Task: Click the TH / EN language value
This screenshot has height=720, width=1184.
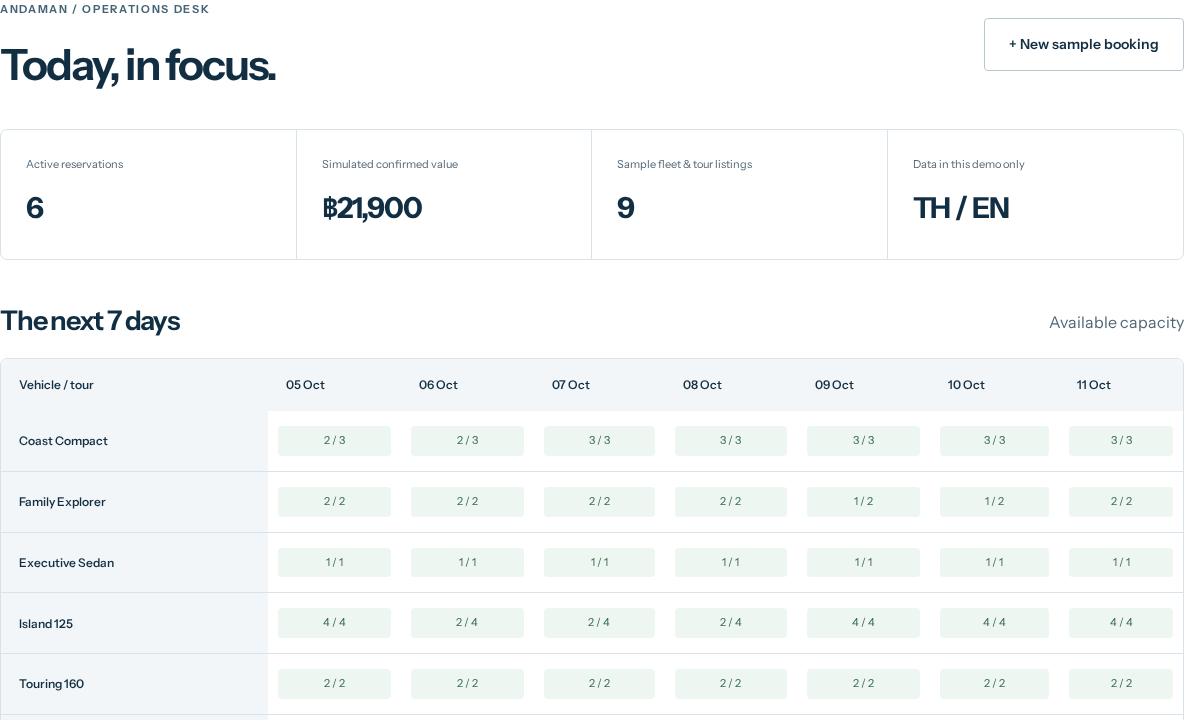Action: tap(960, 208)
